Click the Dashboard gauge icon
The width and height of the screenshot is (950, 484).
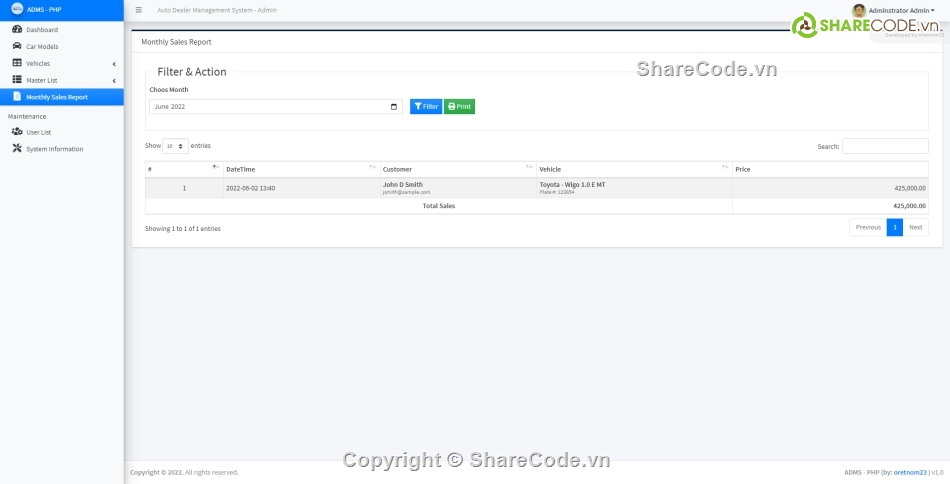coord(17,30)
